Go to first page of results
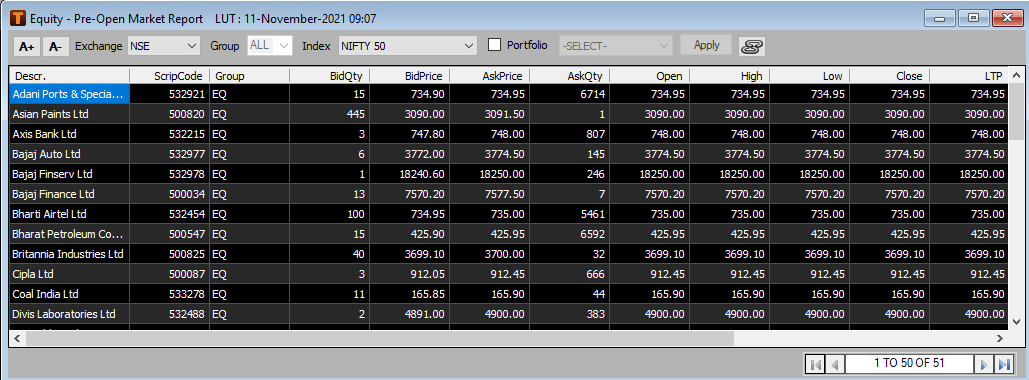 (x=814, y=364)
